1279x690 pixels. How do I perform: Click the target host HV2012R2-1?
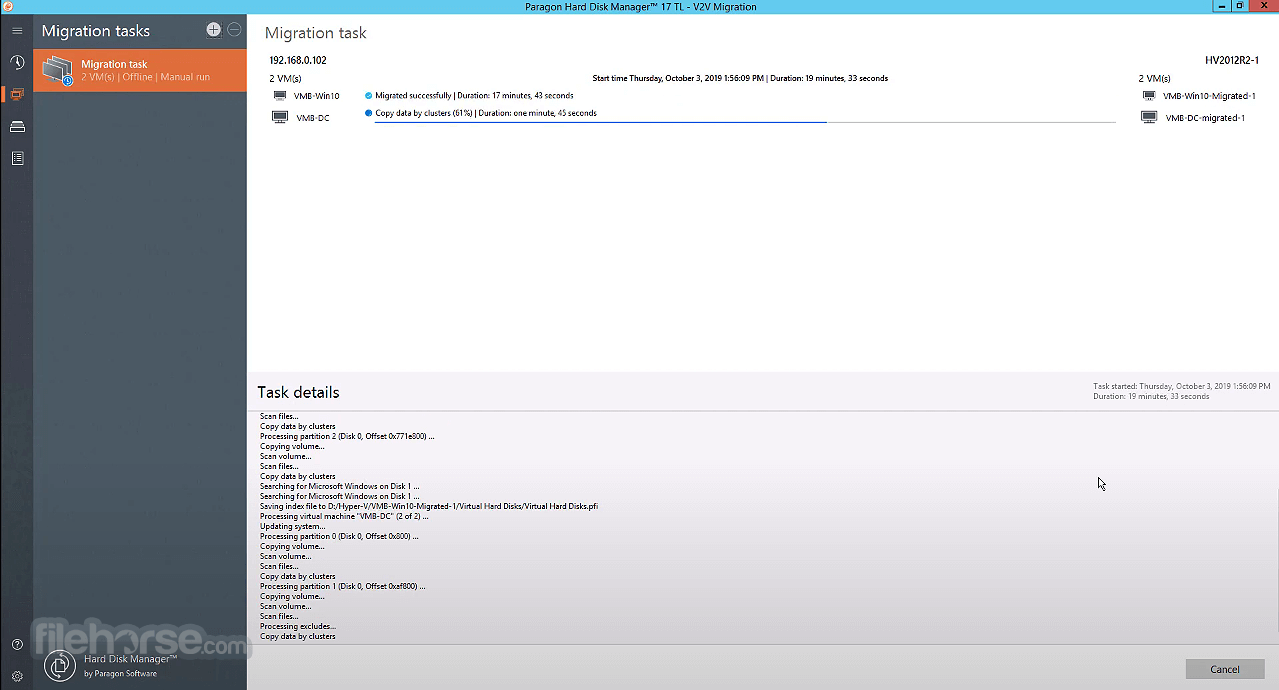1231,60
